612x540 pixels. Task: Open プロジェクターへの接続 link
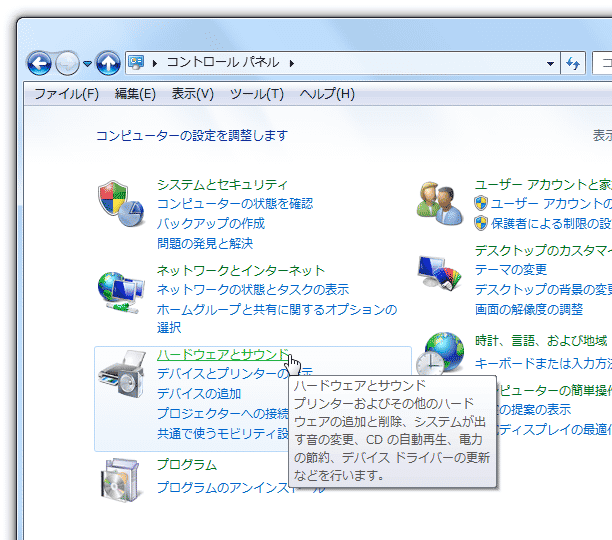click(x=222, y=413)
